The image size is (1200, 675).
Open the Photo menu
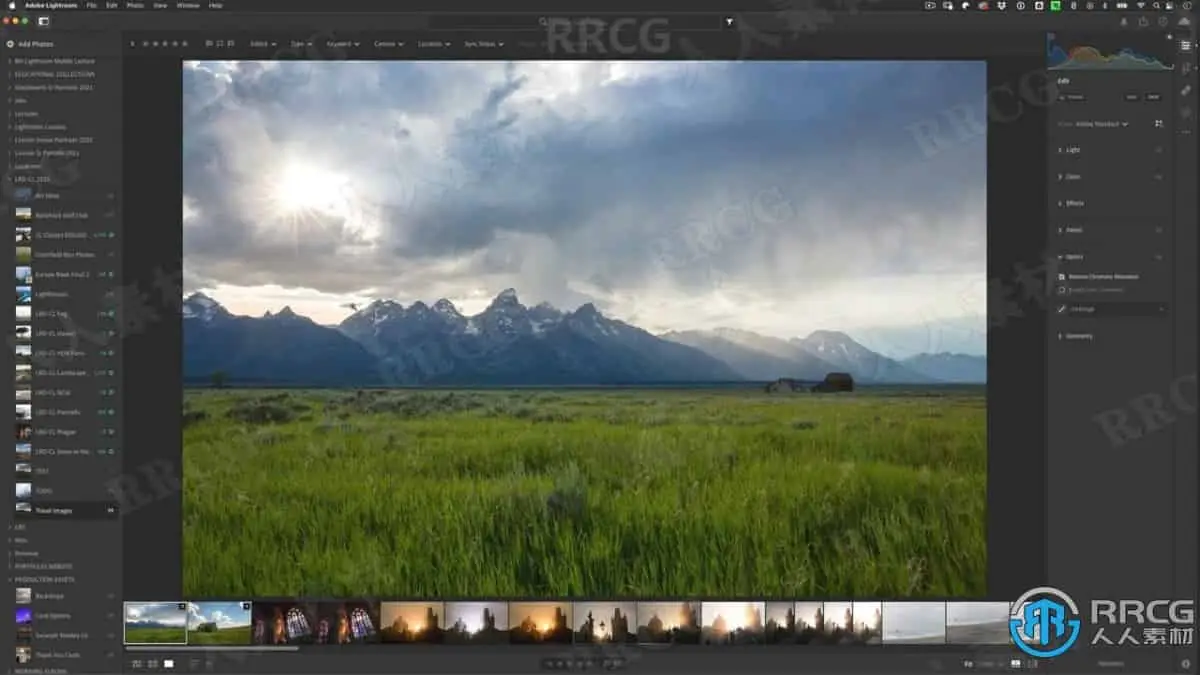coord(135,5)
